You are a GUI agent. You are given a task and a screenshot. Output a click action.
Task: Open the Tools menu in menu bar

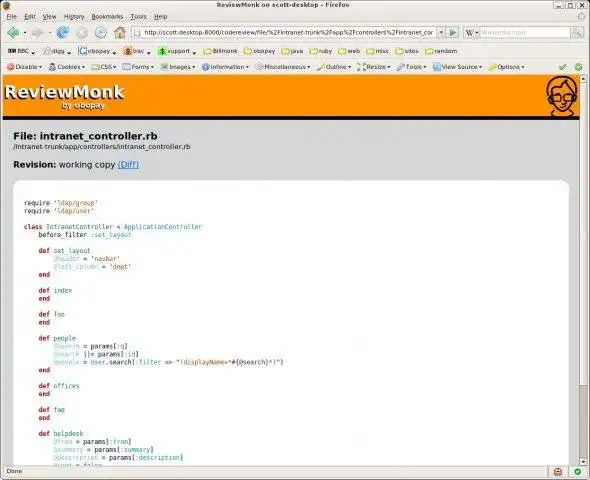click(138, 17)
